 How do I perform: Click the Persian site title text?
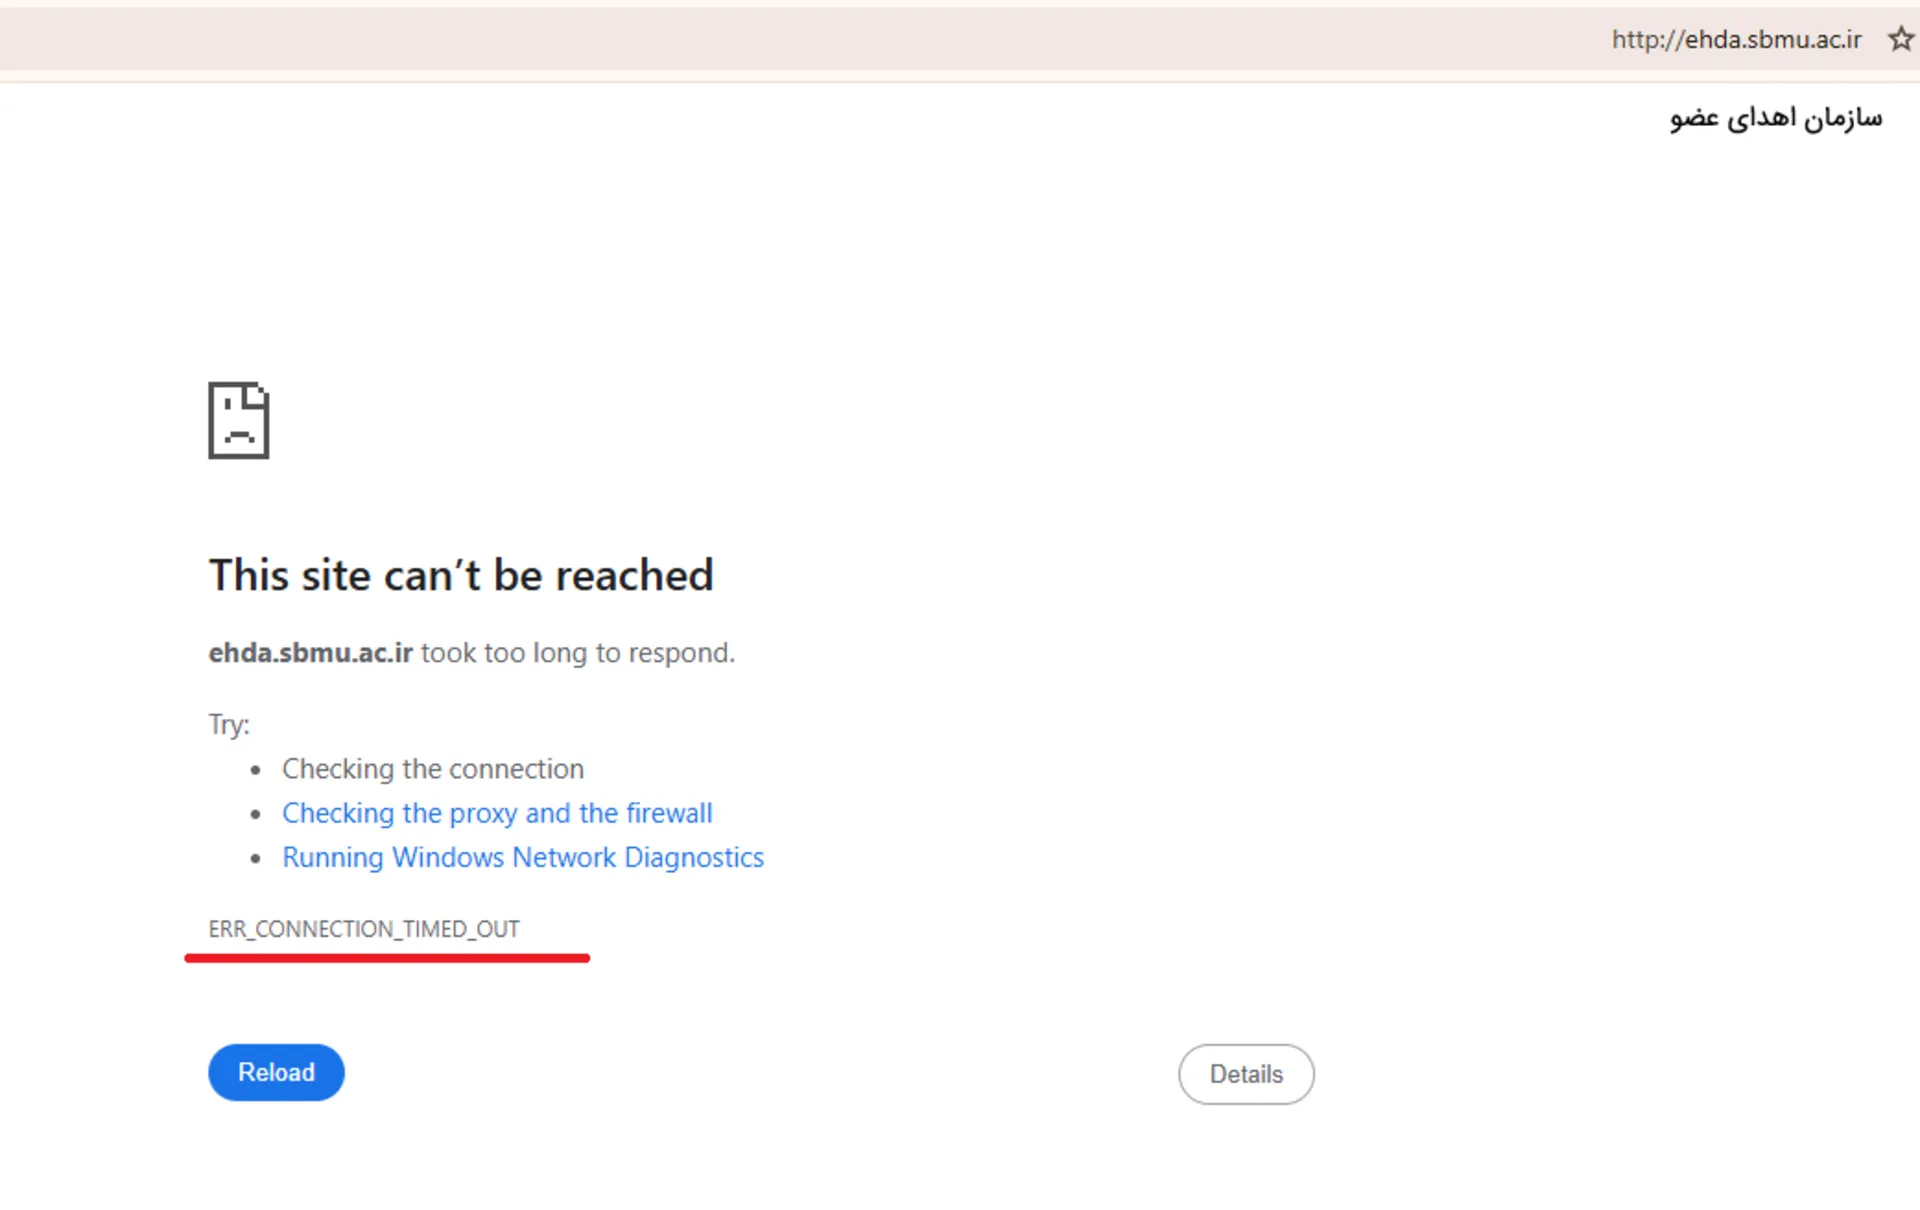pyautogui.click(x=1775, y=118)
